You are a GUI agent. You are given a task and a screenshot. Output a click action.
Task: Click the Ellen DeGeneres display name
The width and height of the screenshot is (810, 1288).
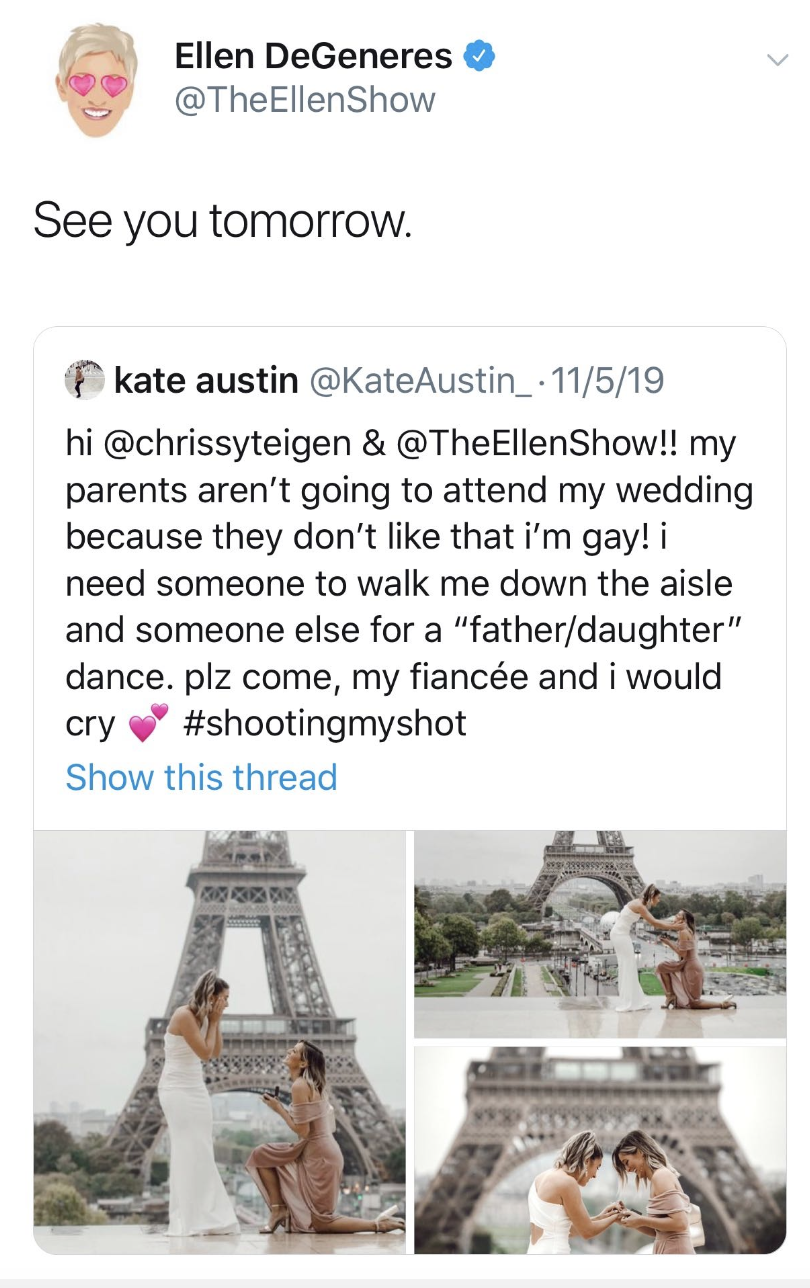click(313, 56)
